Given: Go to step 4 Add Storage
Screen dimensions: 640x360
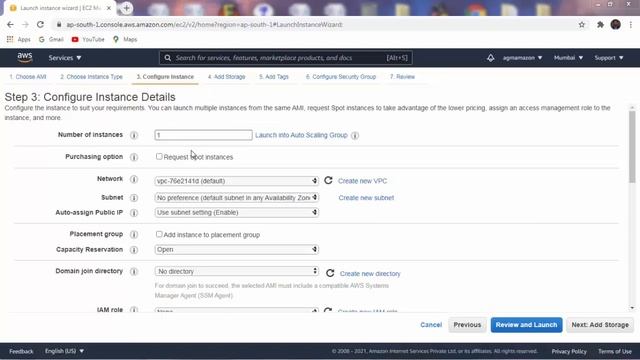Looking at the screenshot, I should point(227,77).
